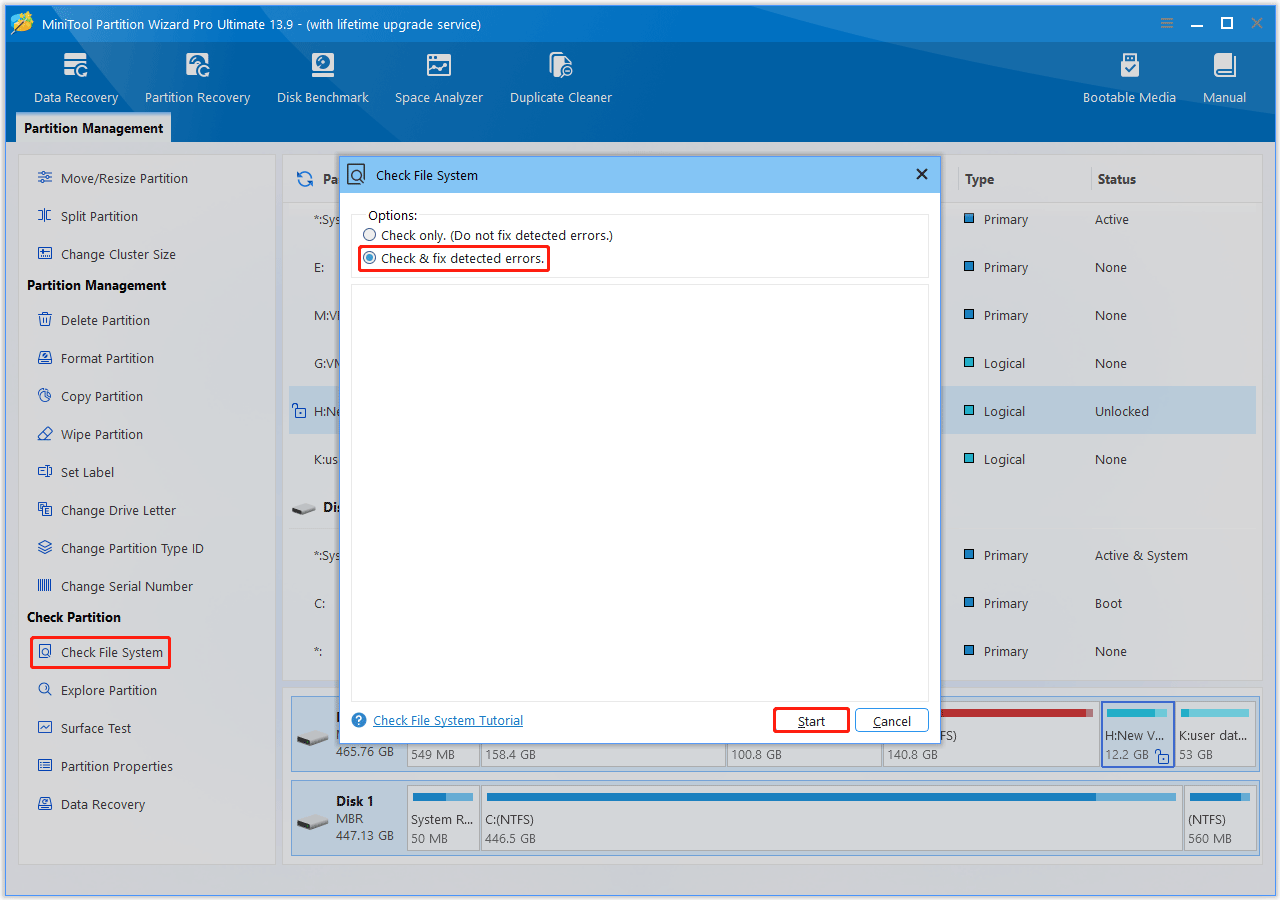Choose Change Partition Type ID
The image size is (1280, 900).
(x=132, y=548)
